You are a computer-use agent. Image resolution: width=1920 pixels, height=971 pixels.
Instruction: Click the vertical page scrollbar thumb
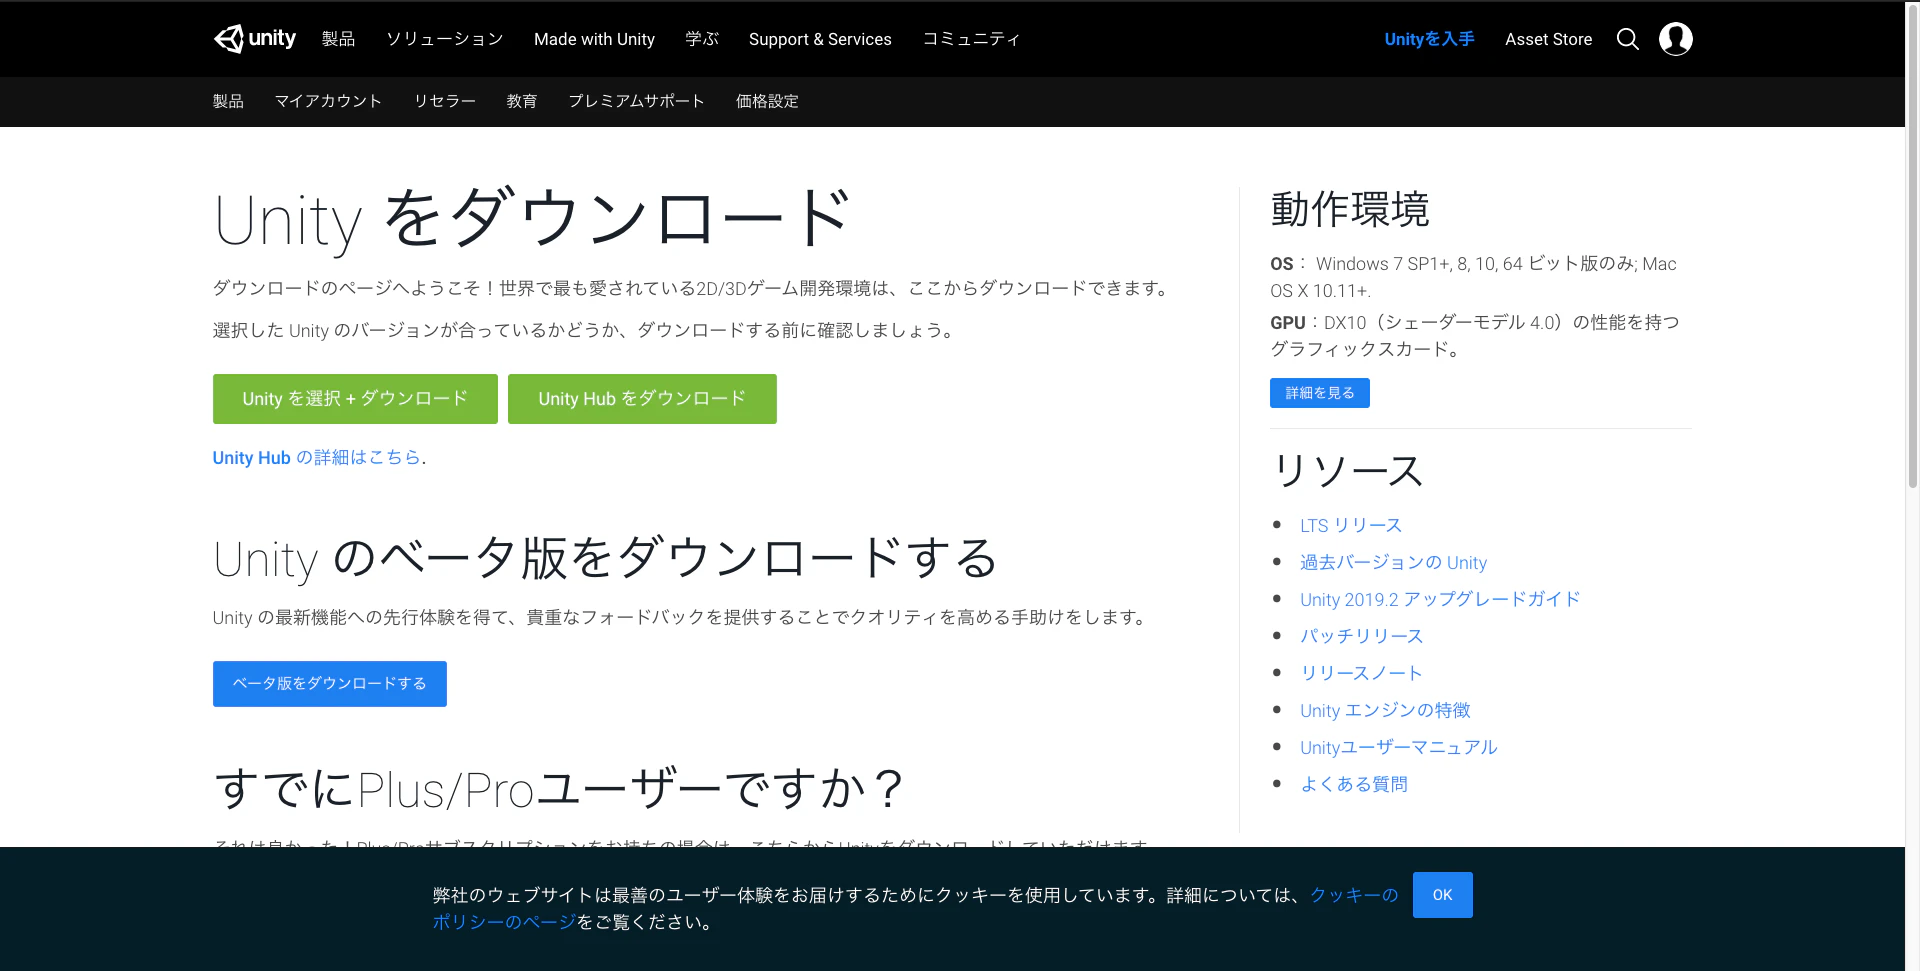coord(1913,245)
